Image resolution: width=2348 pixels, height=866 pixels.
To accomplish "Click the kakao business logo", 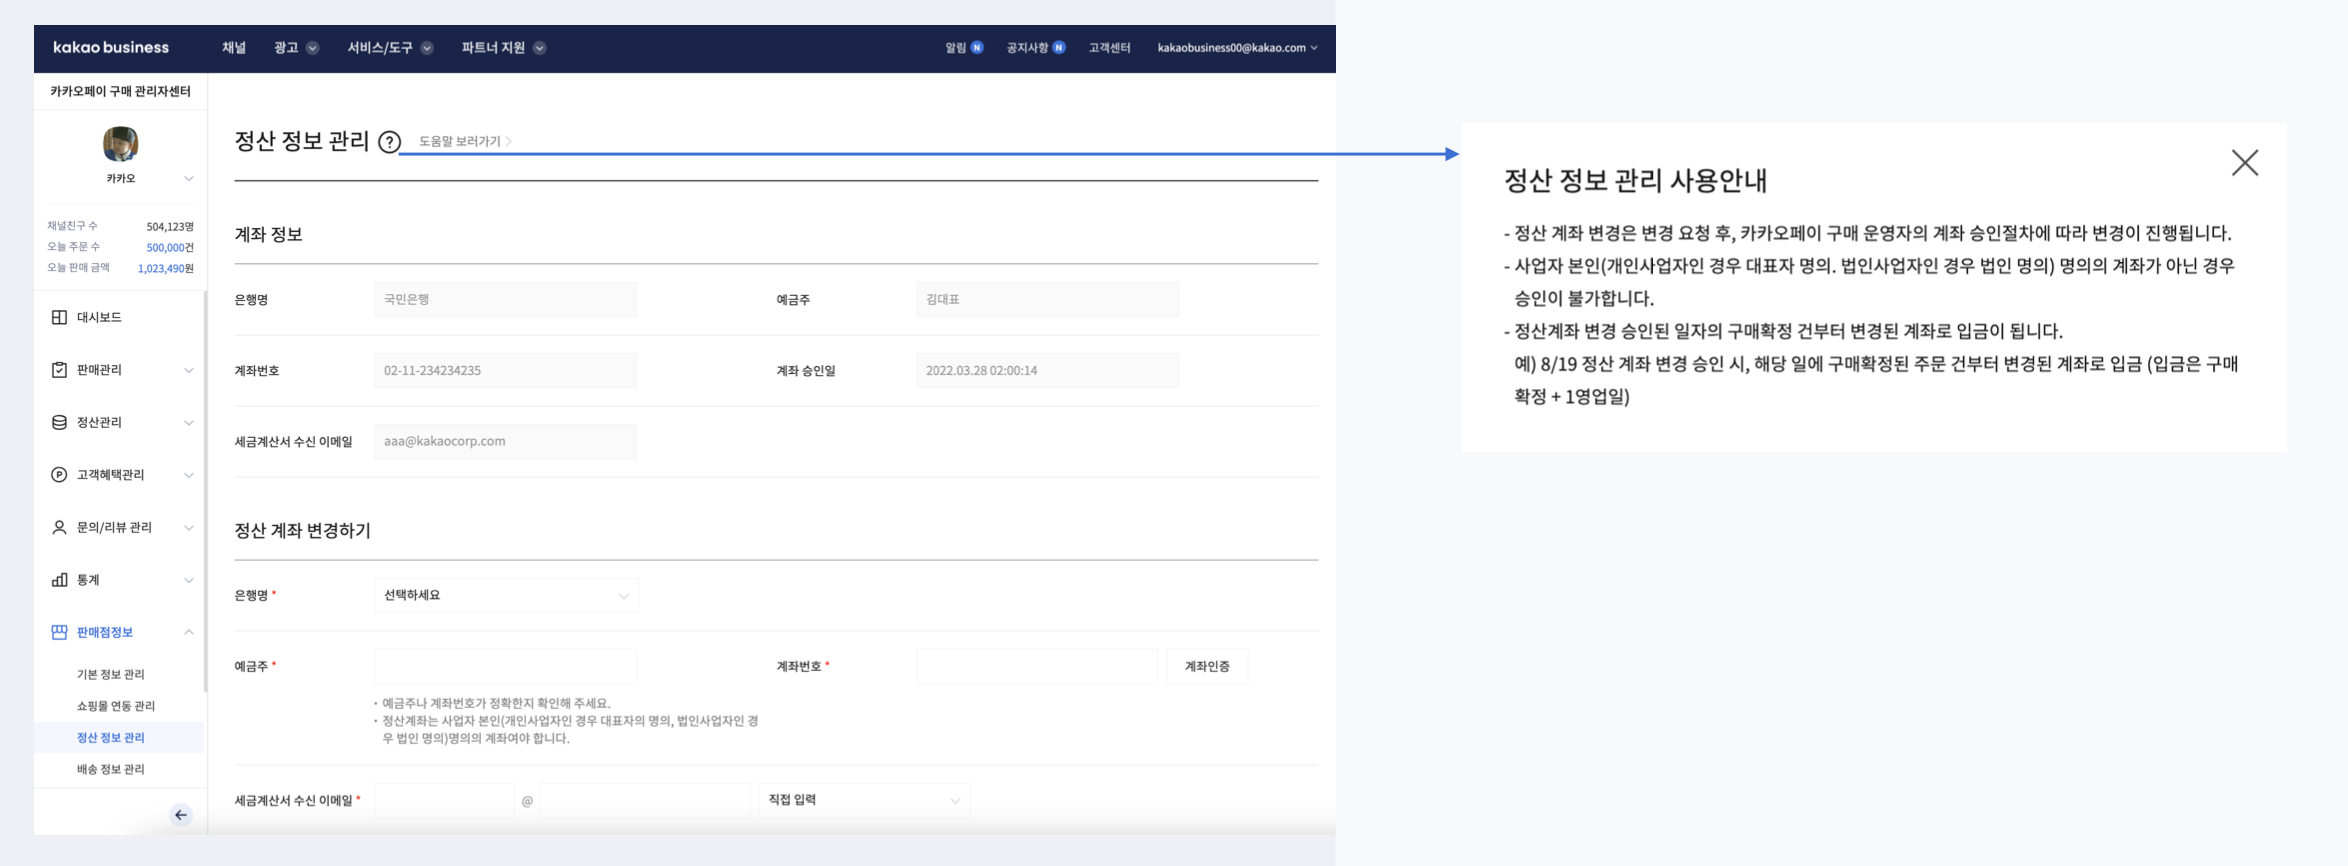I will tap(111, 47).
